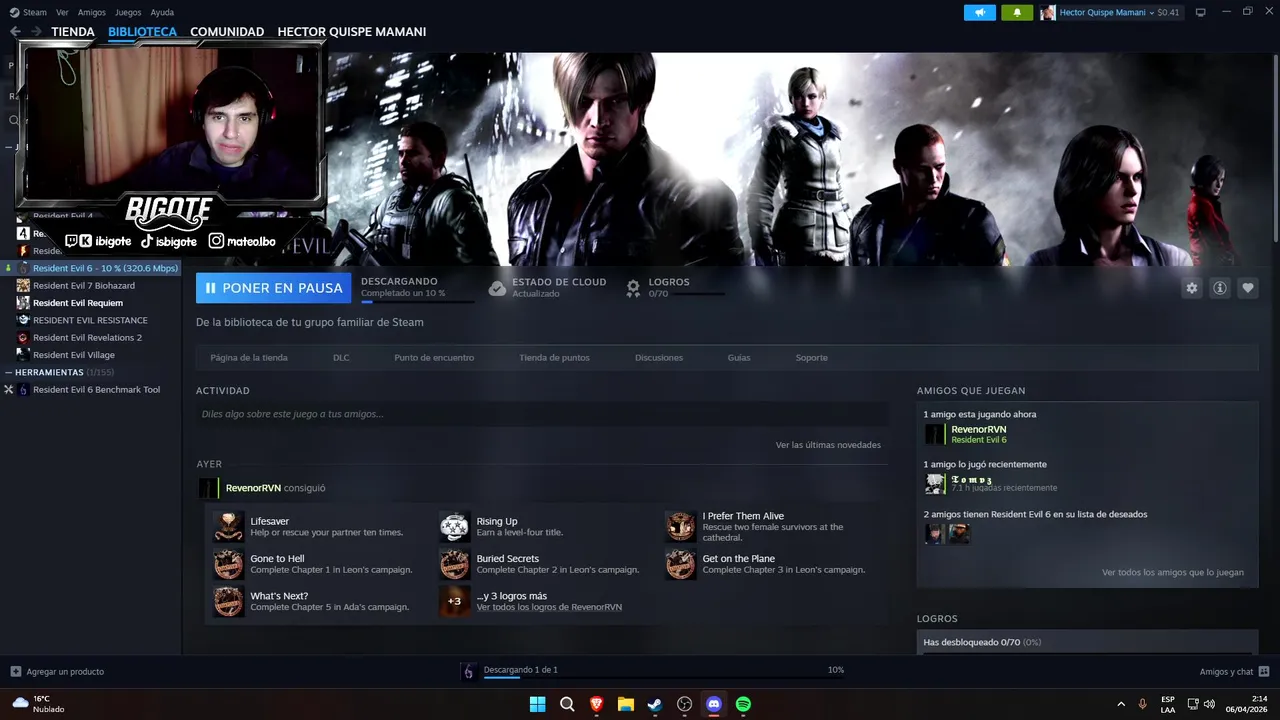Go to the BIBLIOTECA tab
1280x720 pixels.
(142, 32)
